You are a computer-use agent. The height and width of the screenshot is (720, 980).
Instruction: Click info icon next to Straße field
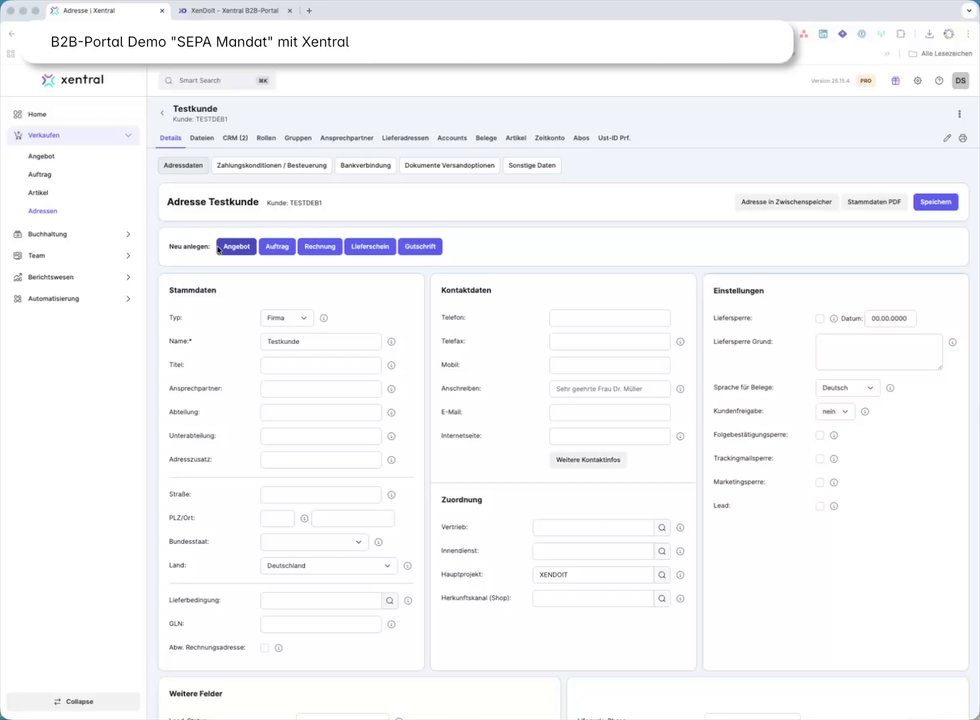pos(391,495)
